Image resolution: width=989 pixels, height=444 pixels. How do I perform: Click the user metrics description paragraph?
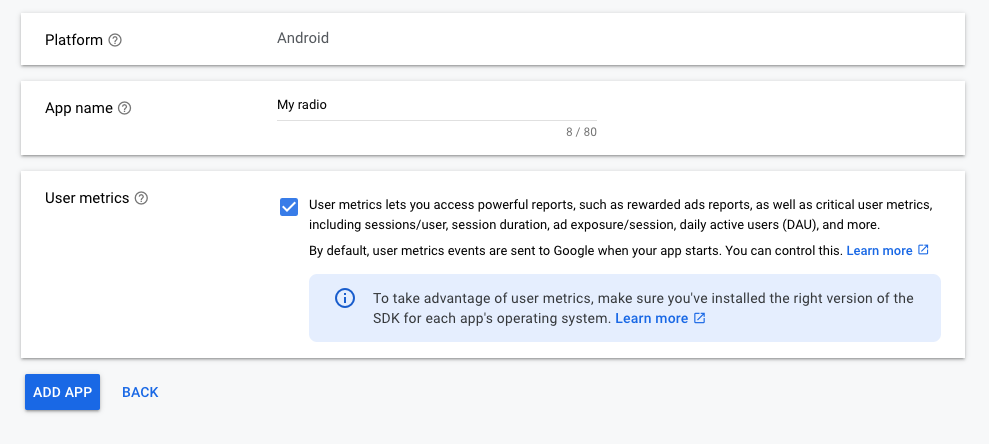click(x=621, y=215)
